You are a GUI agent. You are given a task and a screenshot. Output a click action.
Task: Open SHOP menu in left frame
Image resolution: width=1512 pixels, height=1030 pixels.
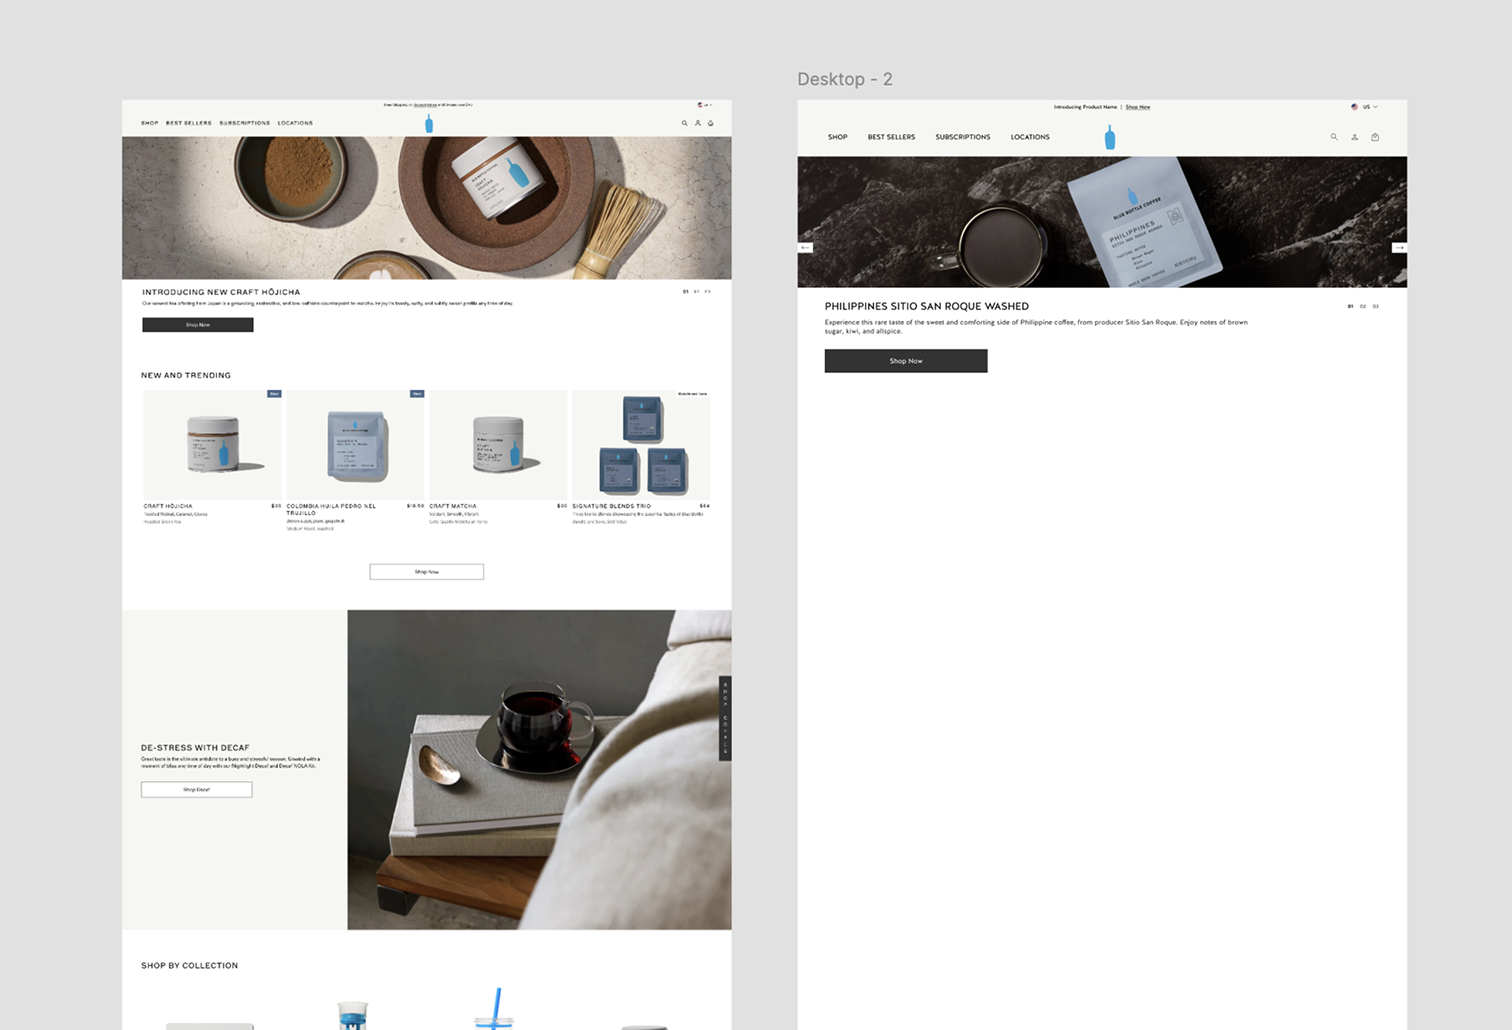[x=150, y=123]
